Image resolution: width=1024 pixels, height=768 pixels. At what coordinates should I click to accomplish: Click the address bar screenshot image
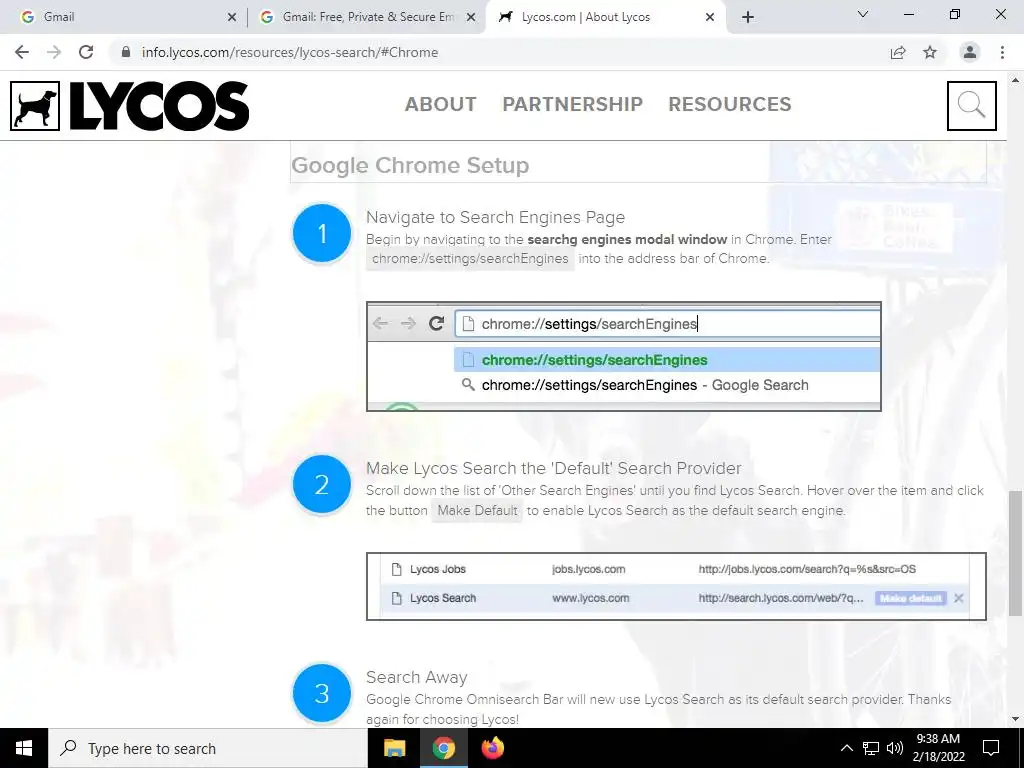click(x=624, y=357)
